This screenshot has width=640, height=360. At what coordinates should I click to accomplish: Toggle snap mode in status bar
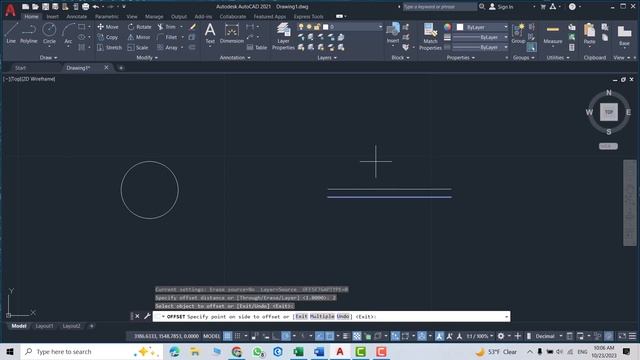238,336
